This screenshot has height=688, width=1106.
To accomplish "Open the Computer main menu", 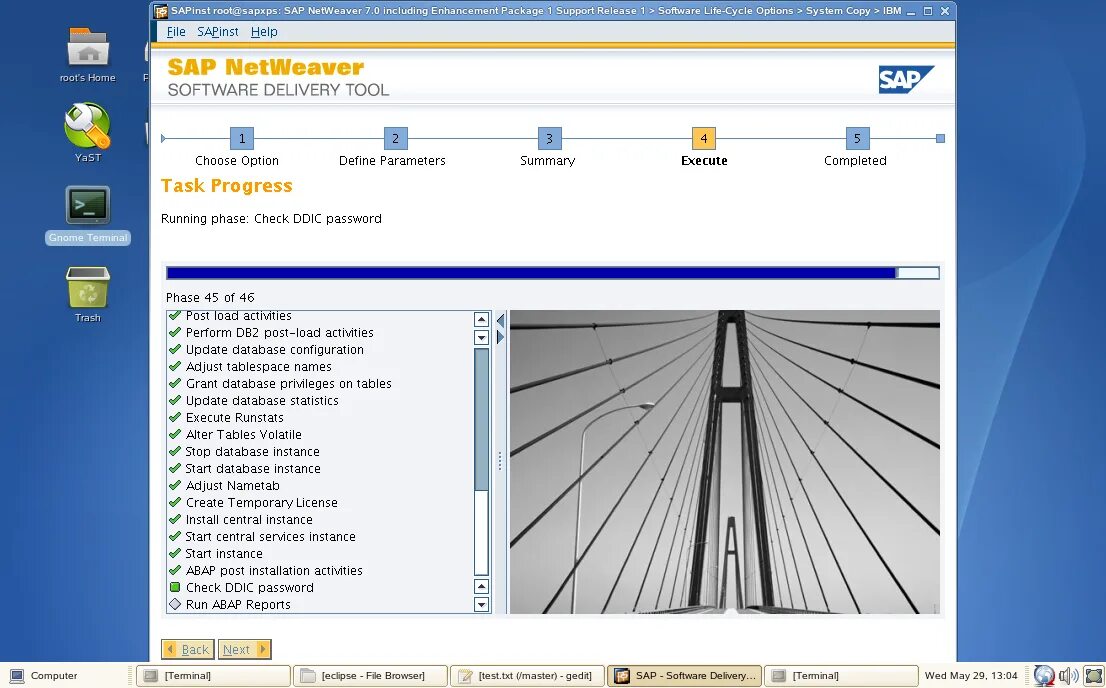I will click(x=44, y=675).
